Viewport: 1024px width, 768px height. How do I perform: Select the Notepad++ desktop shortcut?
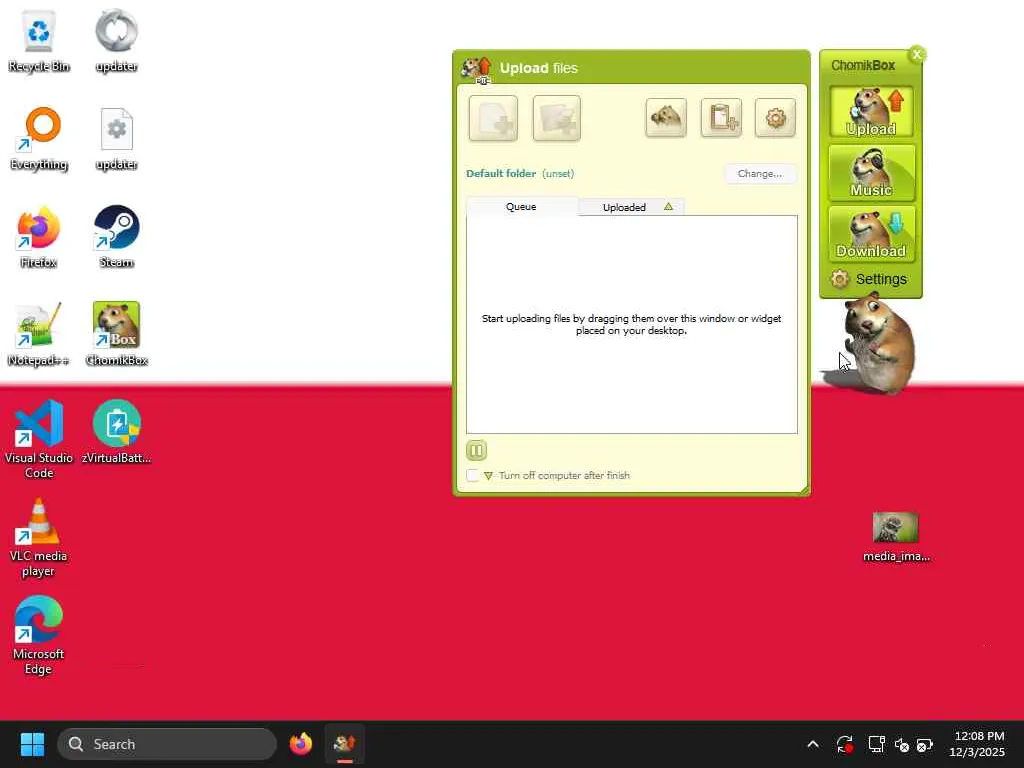(x=39, y=334)
